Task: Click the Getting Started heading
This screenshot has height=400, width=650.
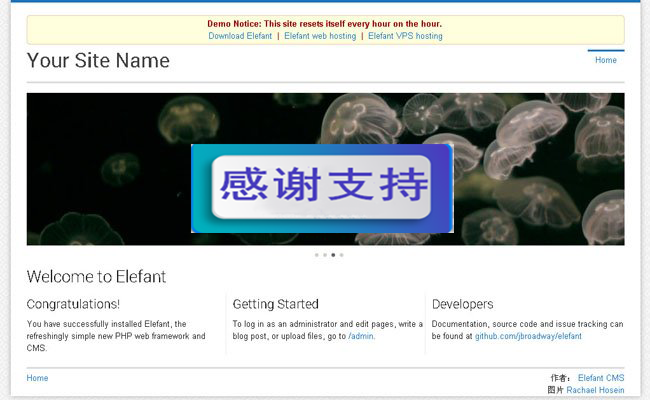Action: click(276, 304)
